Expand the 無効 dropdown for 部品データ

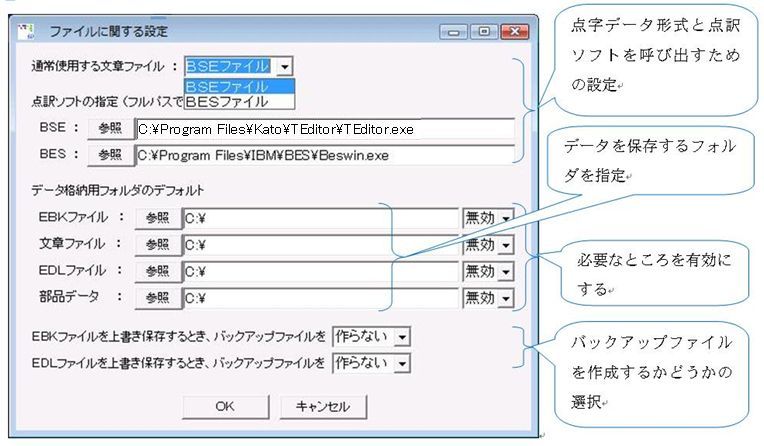pyautogui.click(x=505, y=297)
